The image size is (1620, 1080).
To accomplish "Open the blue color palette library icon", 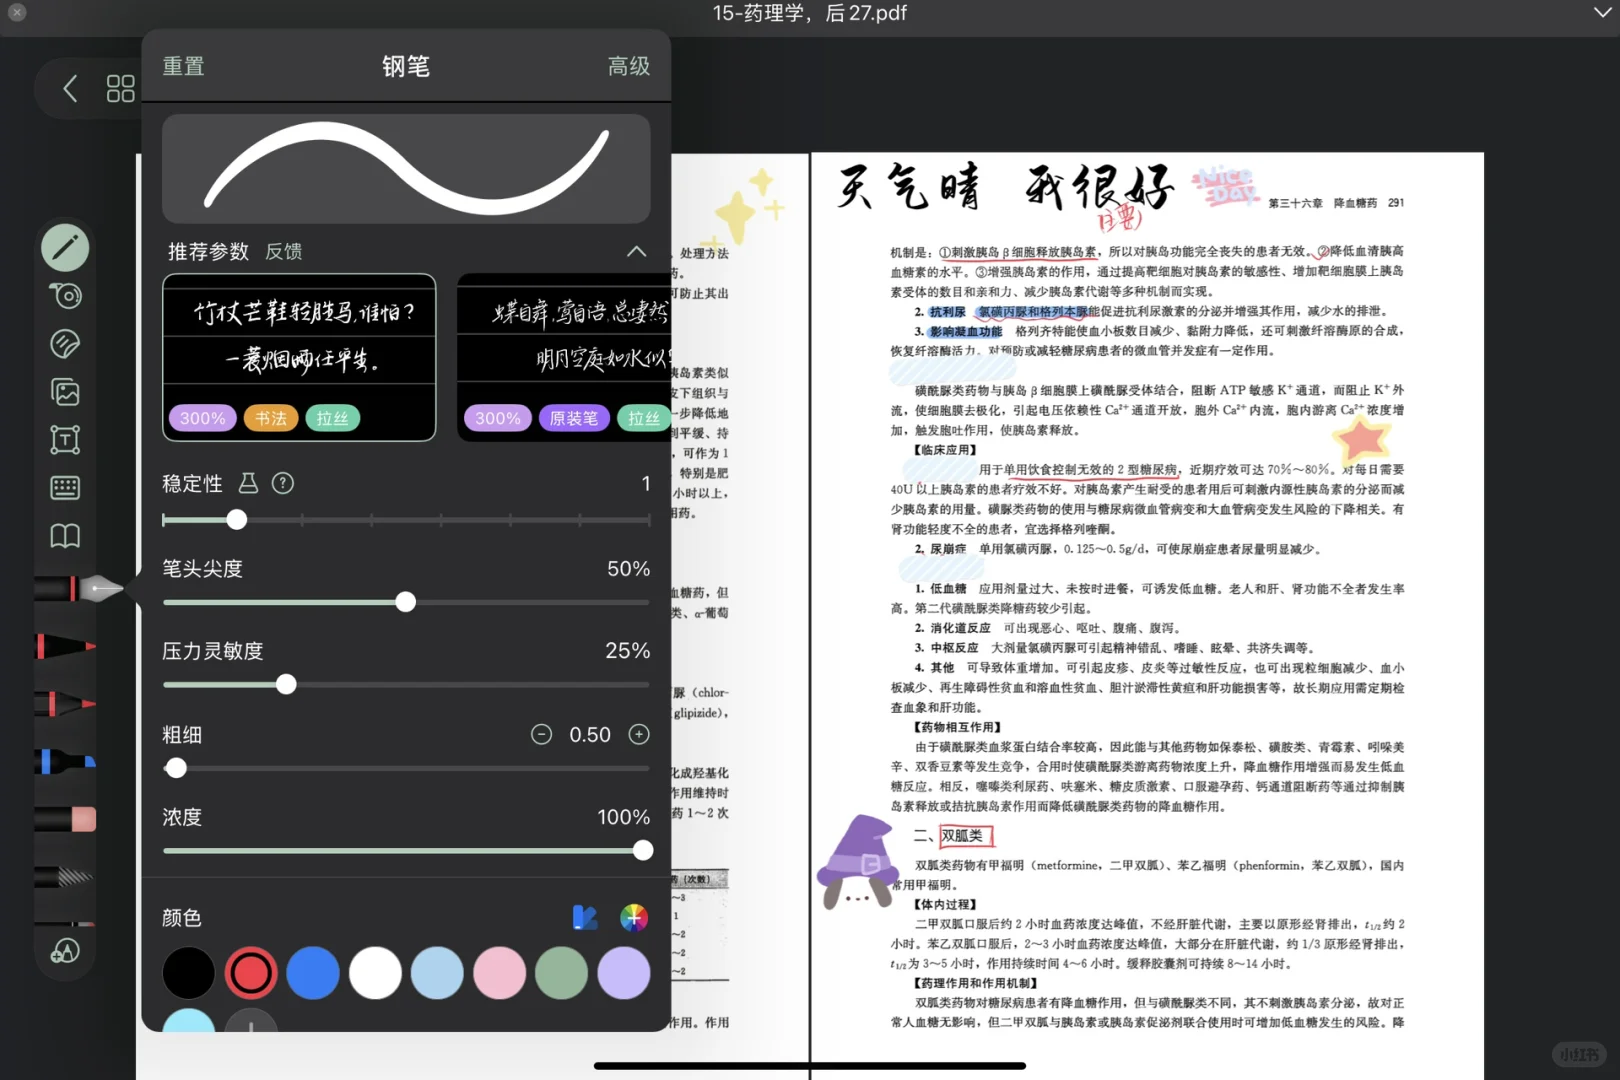I will click(x=585, y=917).
